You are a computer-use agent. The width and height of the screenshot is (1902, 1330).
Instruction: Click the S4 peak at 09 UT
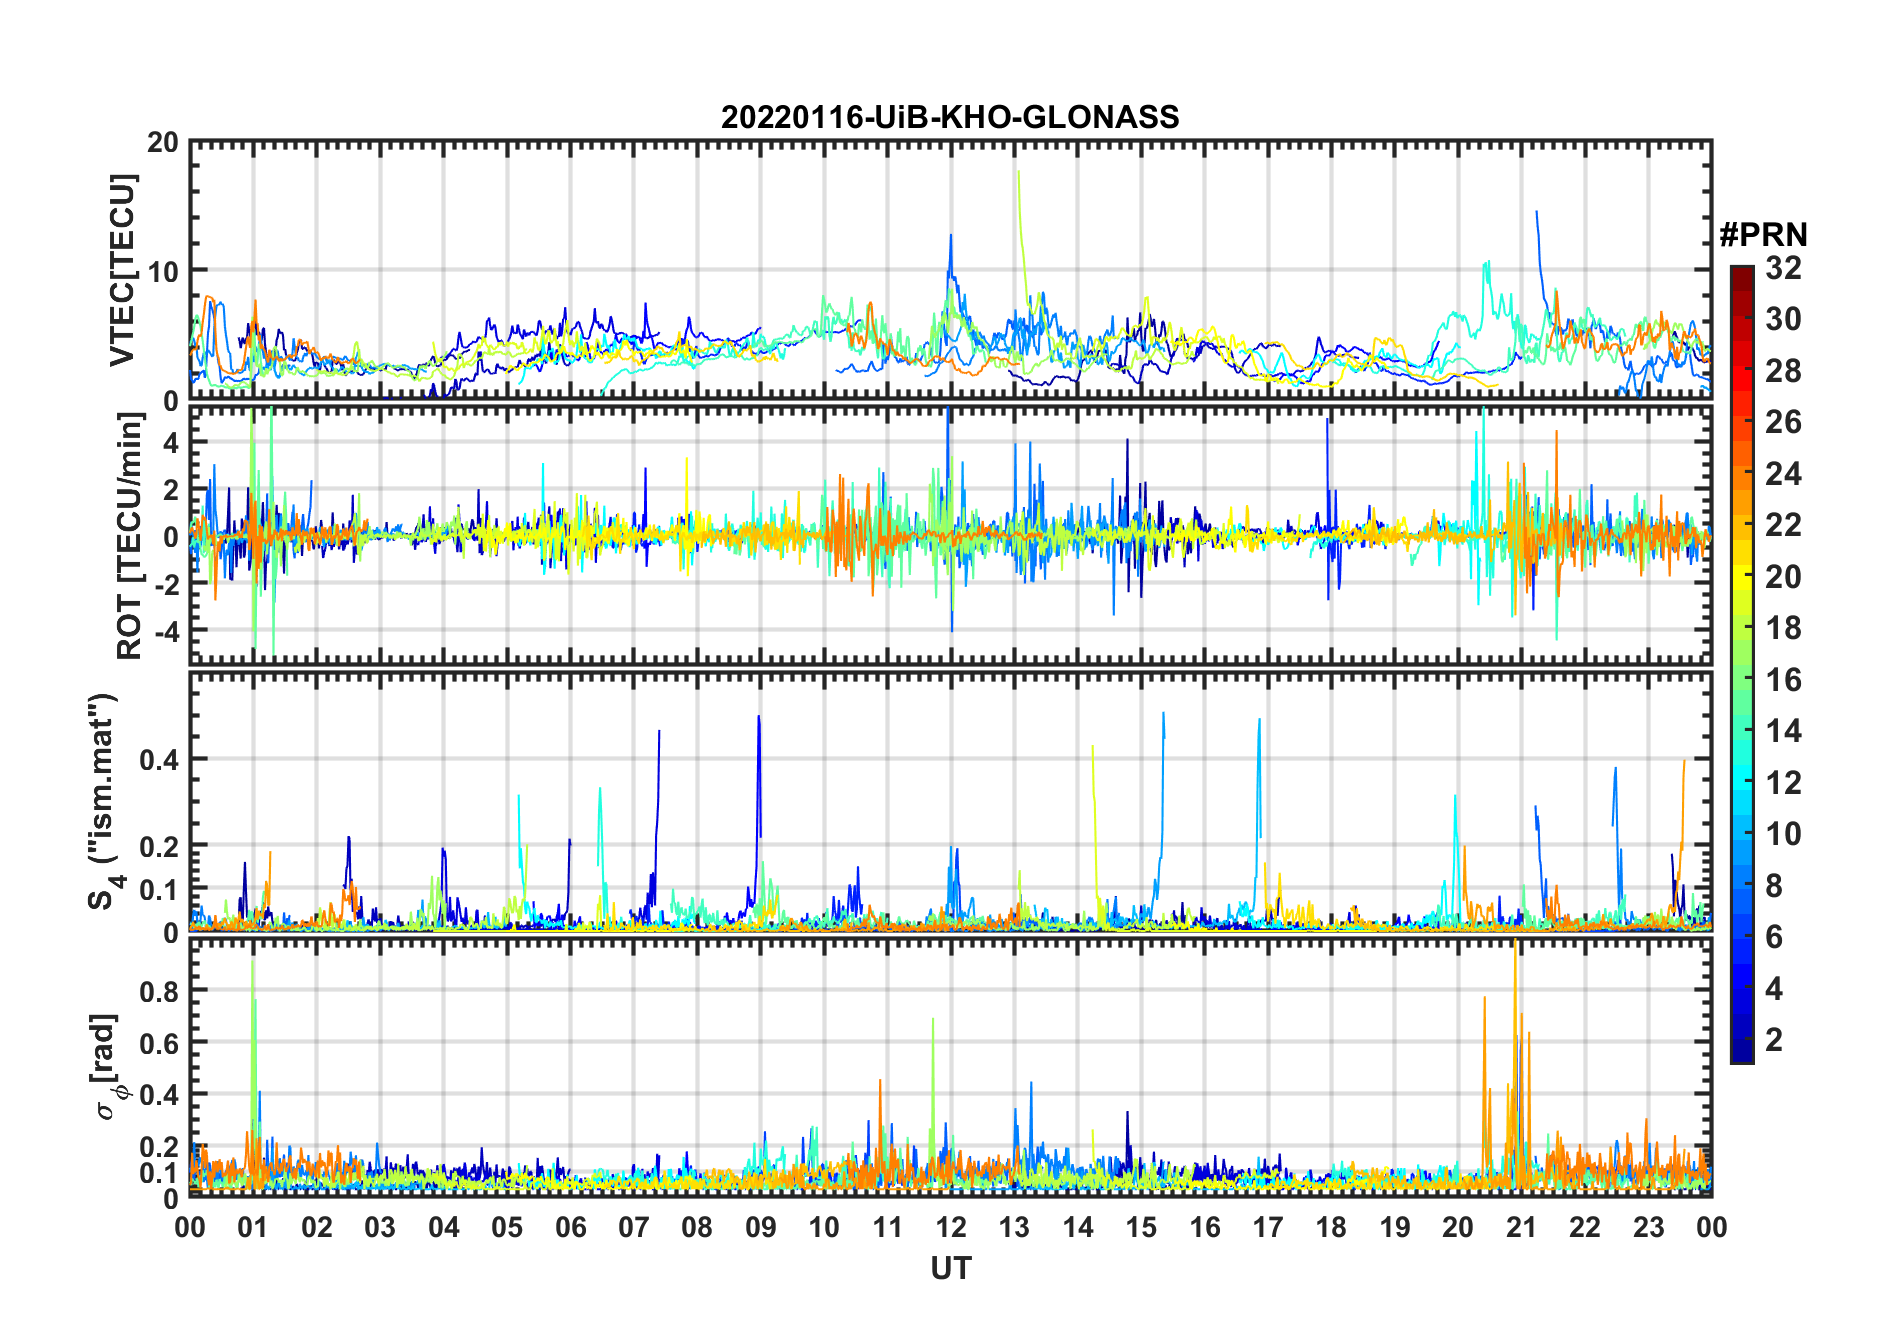759,775
